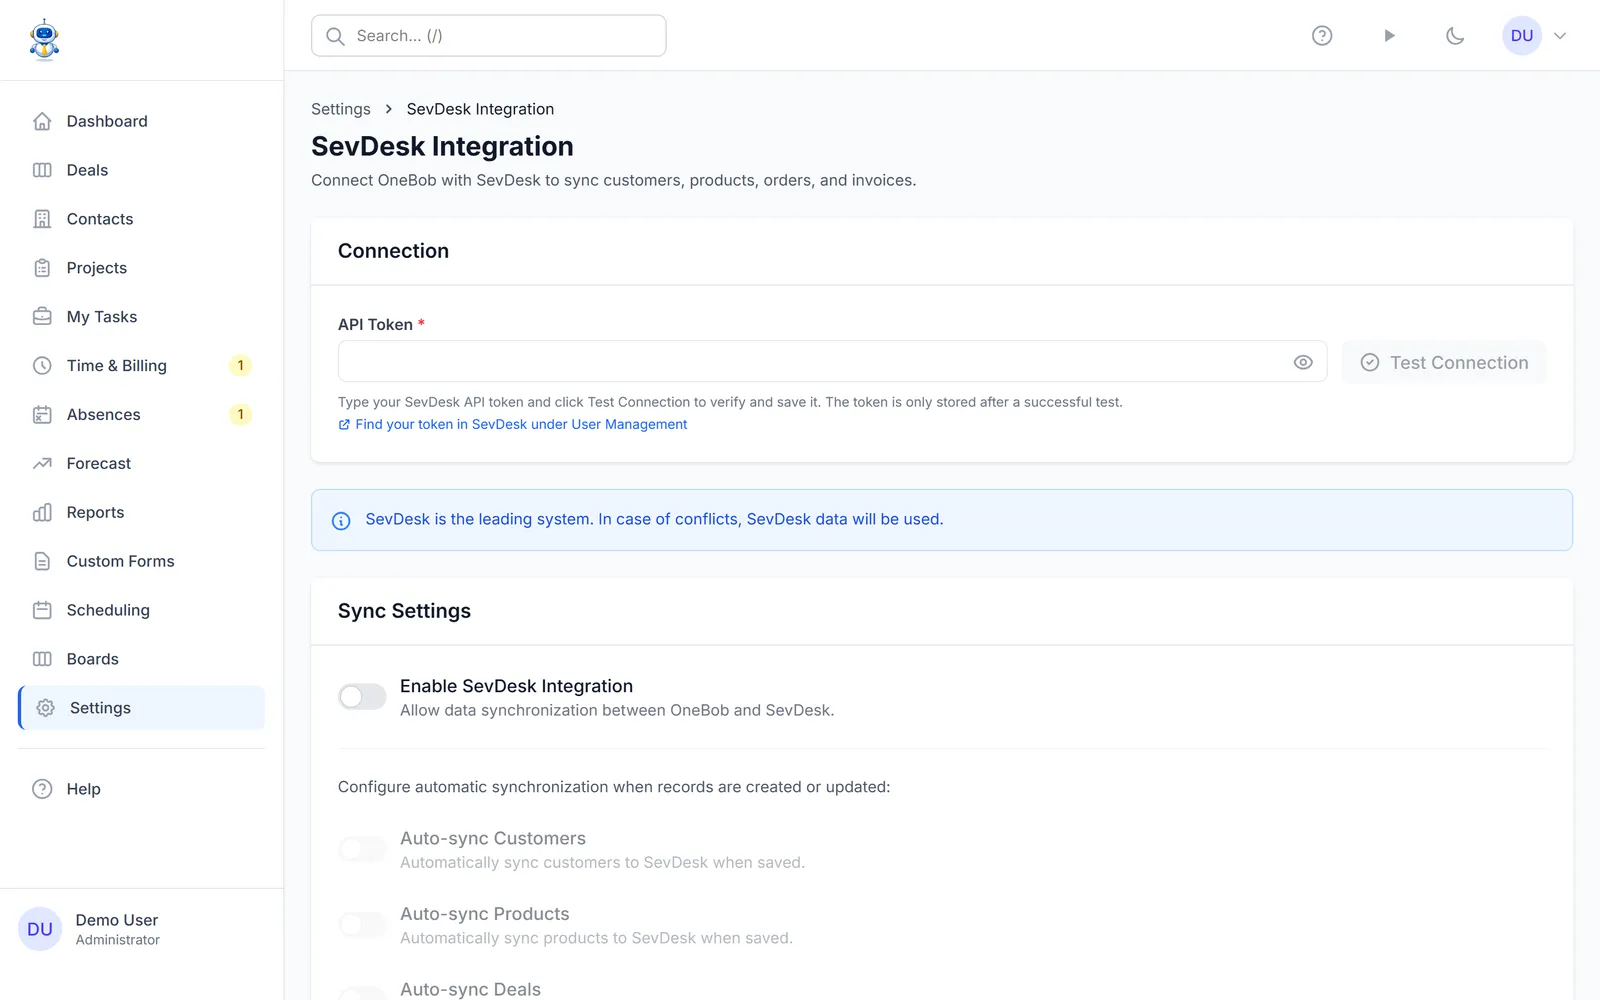
Task: Open Deals in the sidebar
Action: coord(142,170)
